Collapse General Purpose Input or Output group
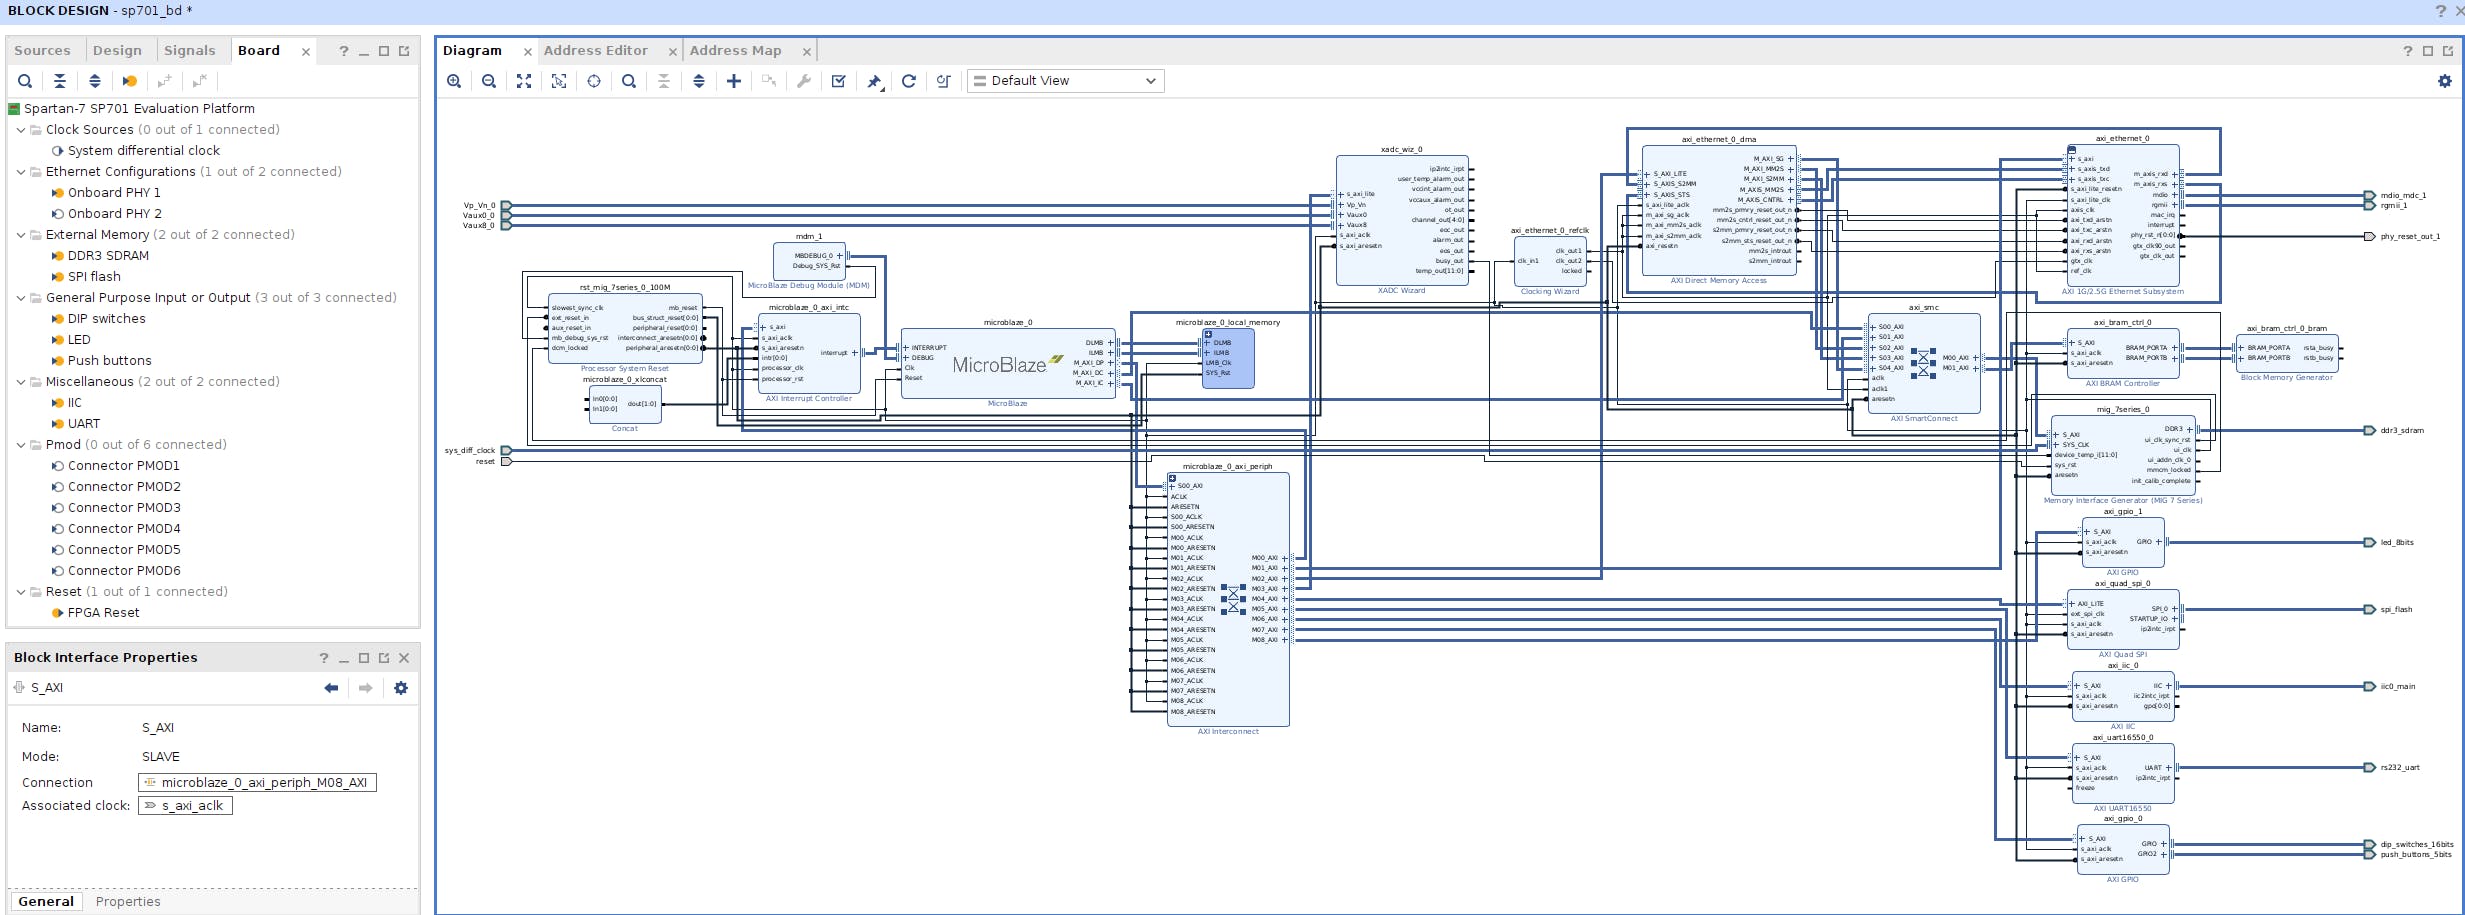This screenshot has height=915, width=2465. coord(21,298)
